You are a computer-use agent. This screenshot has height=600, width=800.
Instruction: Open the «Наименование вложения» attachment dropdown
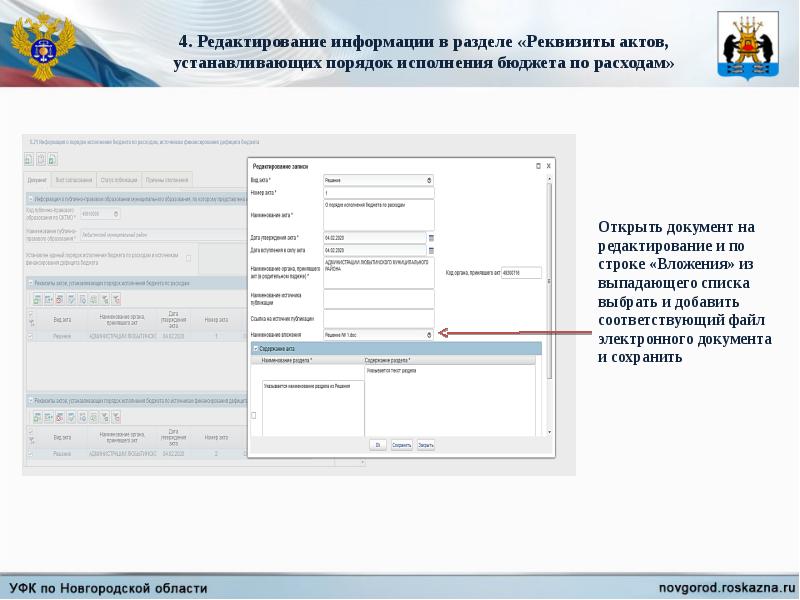pos(429,334)
